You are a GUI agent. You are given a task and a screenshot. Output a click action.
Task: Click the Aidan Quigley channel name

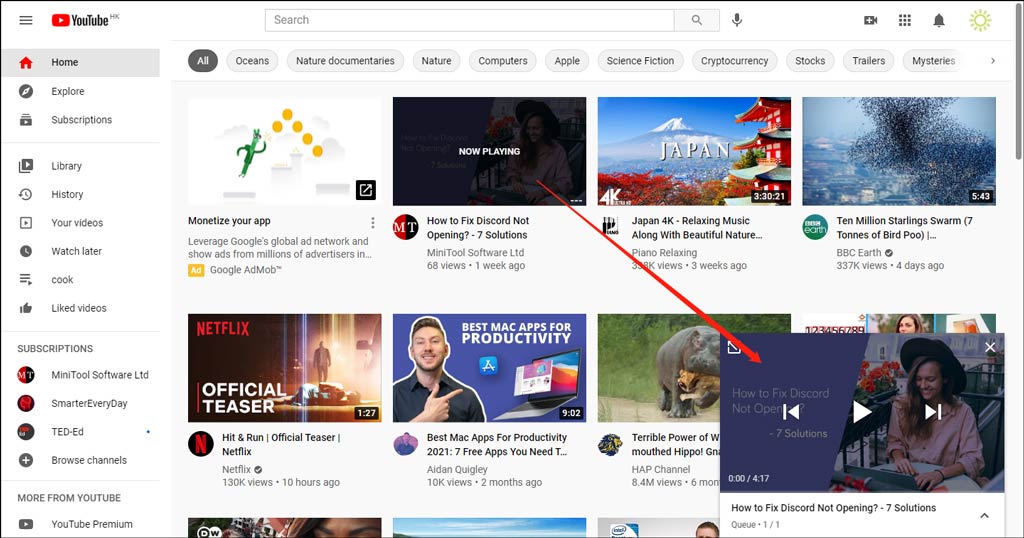(x=457, y=469)
